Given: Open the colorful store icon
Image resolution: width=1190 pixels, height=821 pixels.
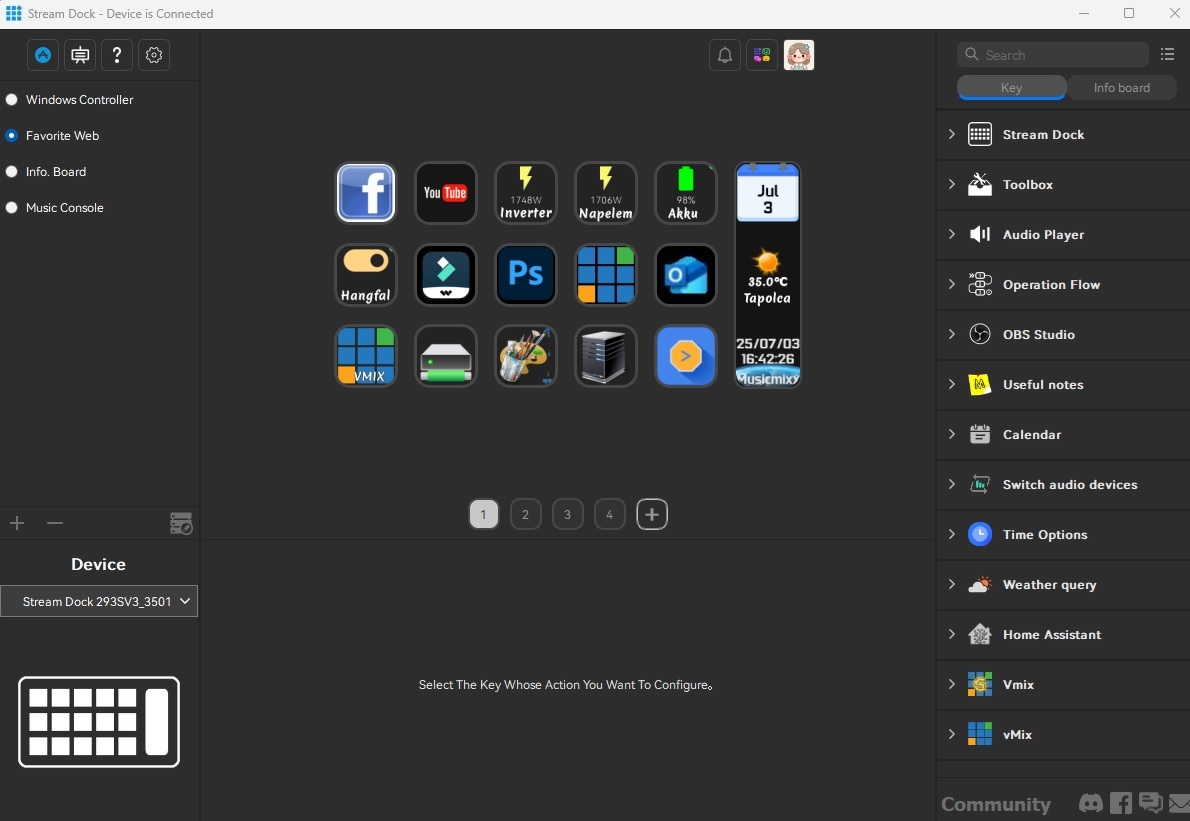Looking at the screenshot, I should coord(762,55).
